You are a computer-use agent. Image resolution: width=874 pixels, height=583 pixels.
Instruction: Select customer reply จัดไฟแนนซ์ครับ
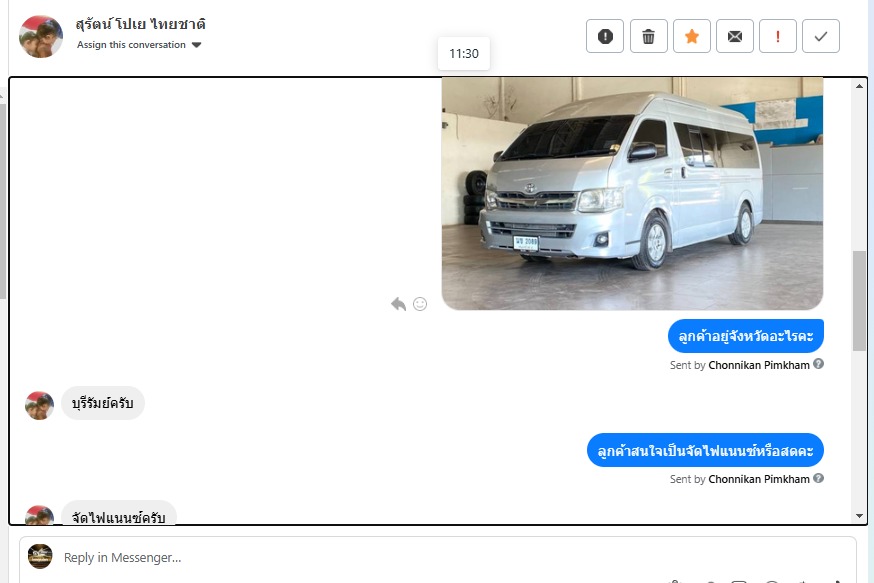[x=119, y=515]
